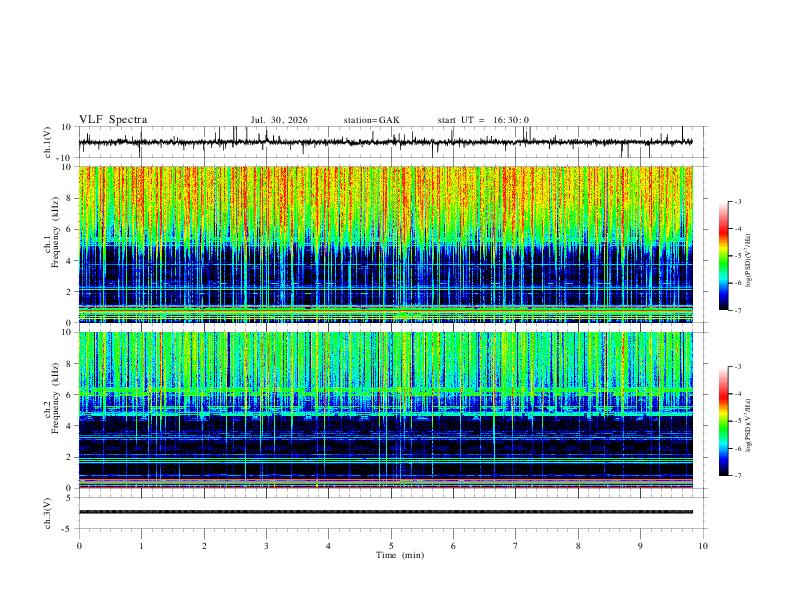Screen dimensions: 792x612
Task: Click the Time (min) axis label
Action: 400,555
